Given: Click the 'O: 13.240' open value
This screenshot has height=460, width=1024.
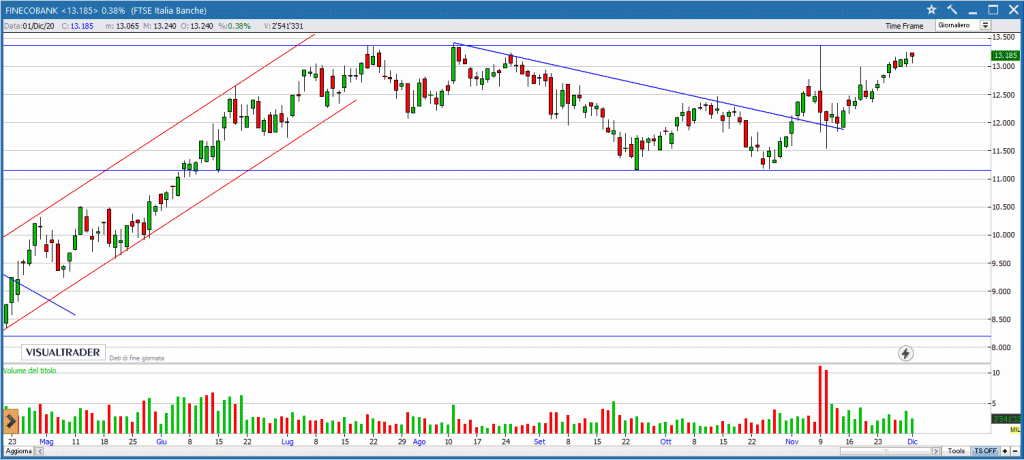Looking at the screenshot, I should (x=197, y=26).
